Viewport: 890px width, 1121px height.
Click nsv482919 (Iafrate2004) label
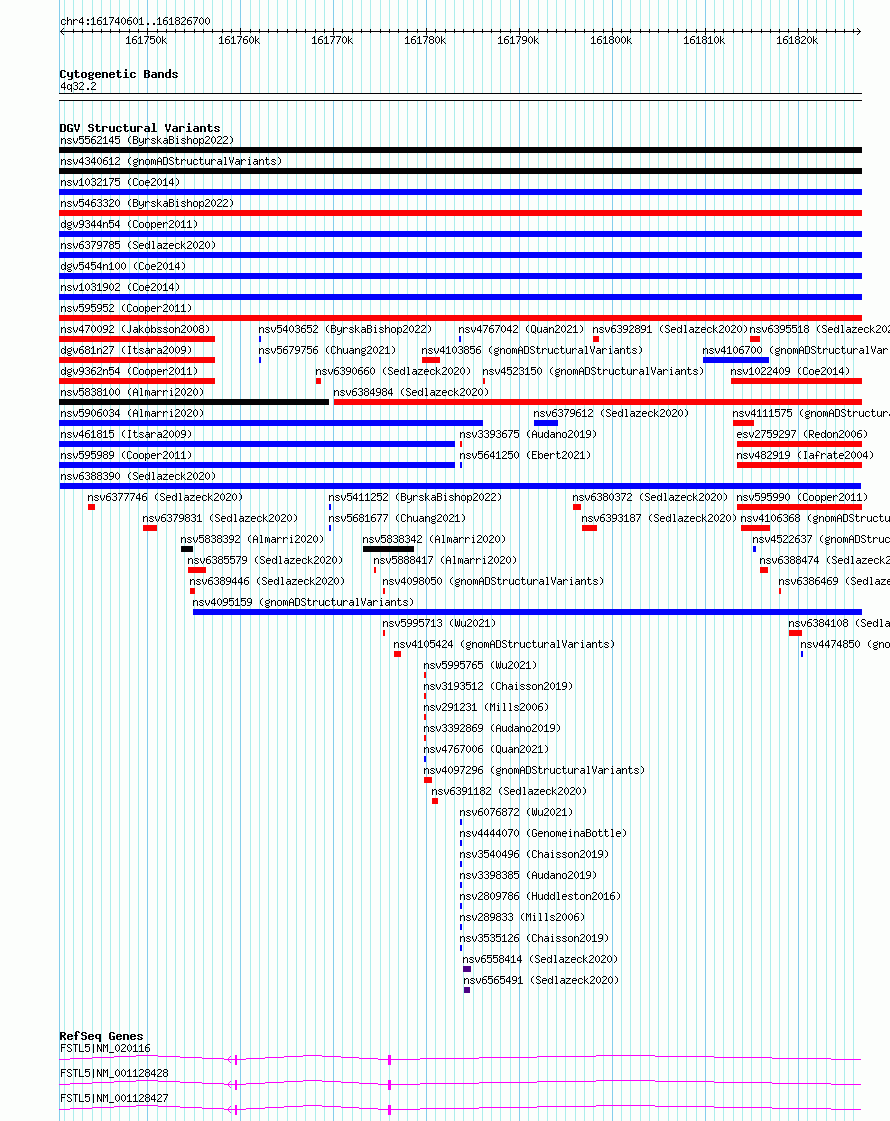(x=805, y=455)
